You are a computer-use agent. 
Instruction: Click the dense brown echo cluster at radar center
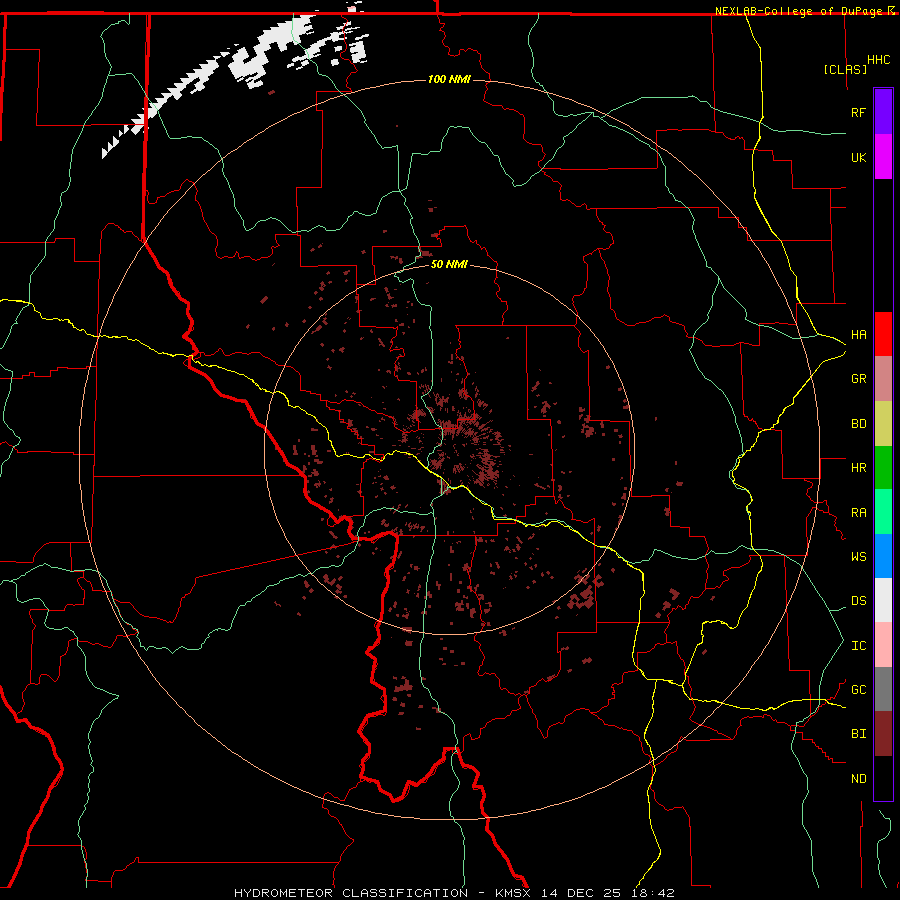coord(465,442)
